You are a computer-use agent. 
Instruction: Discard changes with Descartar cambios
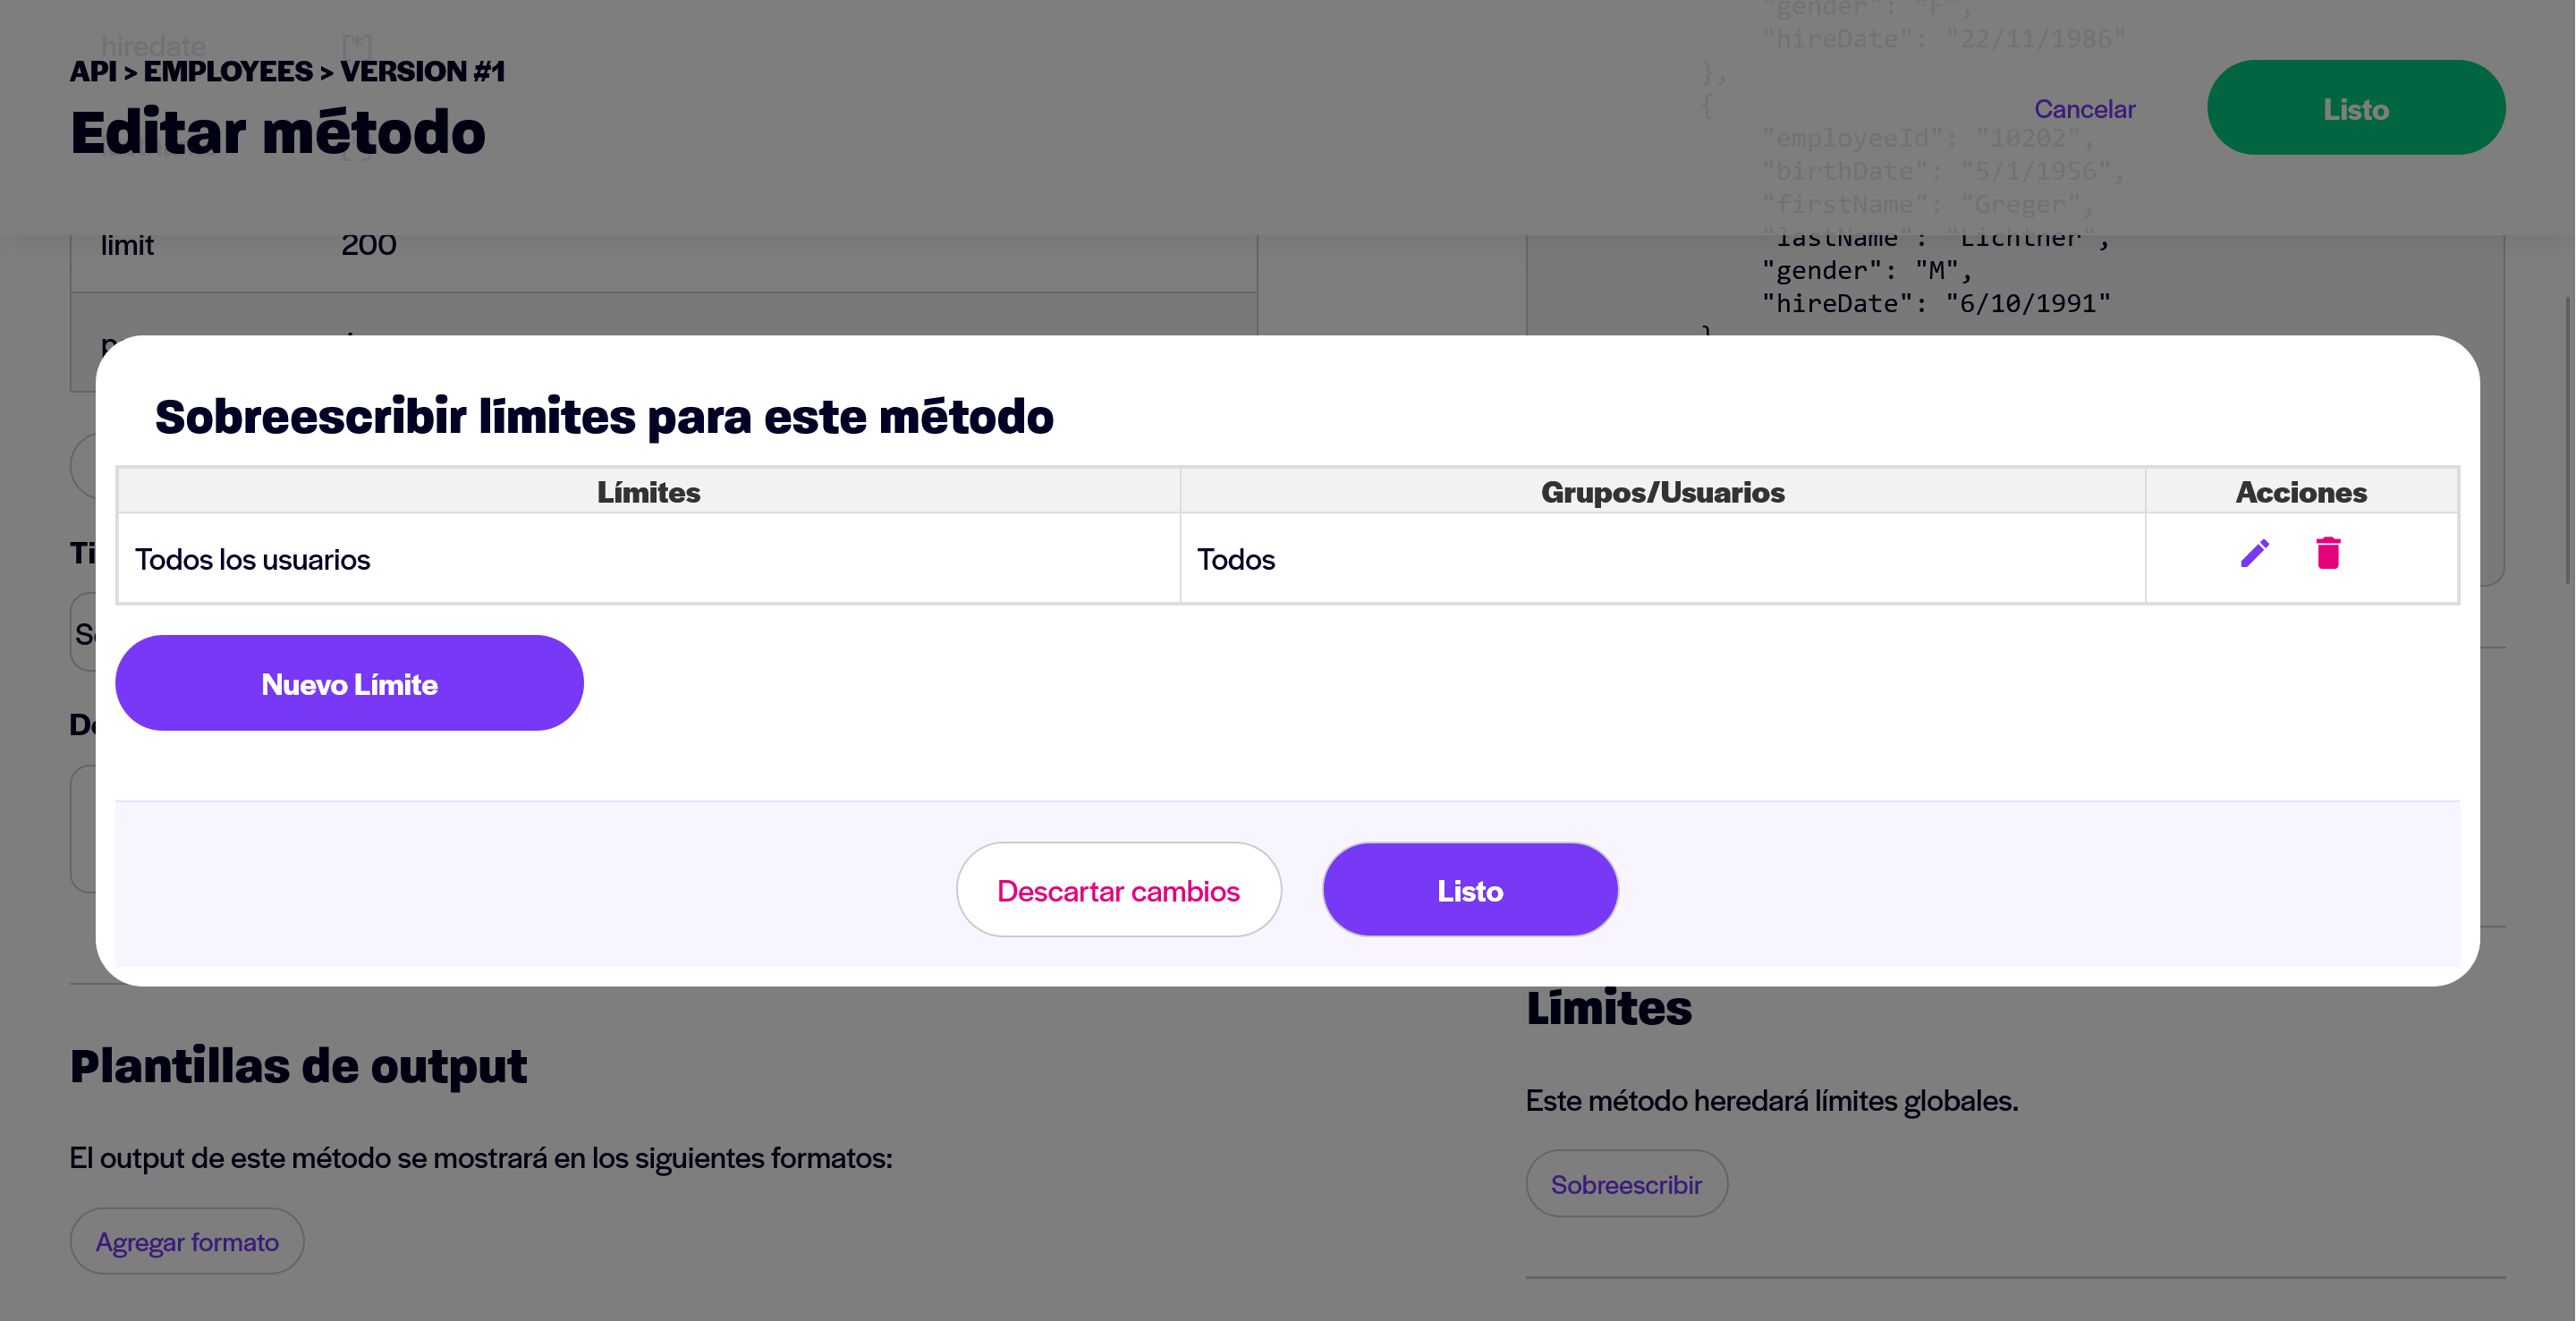click(x=1118, y=890)
